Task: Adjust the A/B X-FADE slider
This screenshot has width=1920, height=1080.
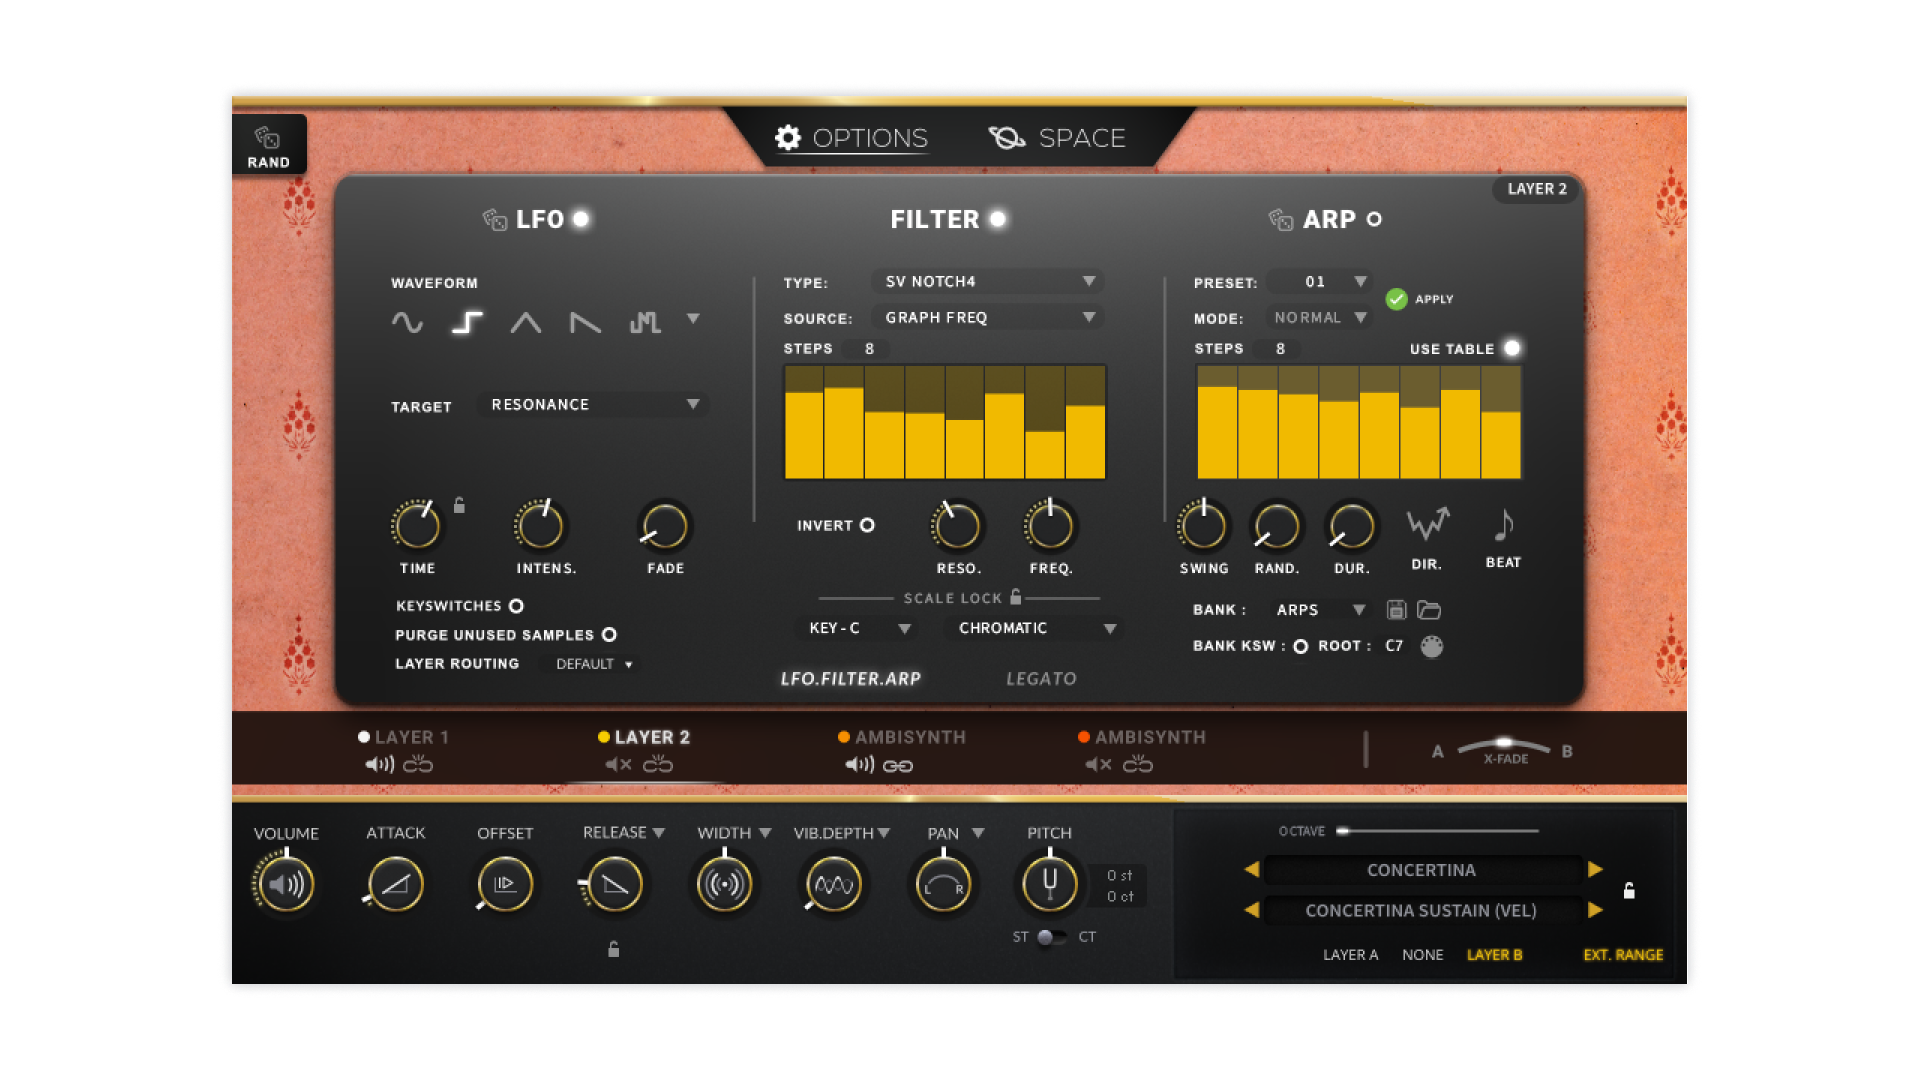Action: coord(1504,744)
